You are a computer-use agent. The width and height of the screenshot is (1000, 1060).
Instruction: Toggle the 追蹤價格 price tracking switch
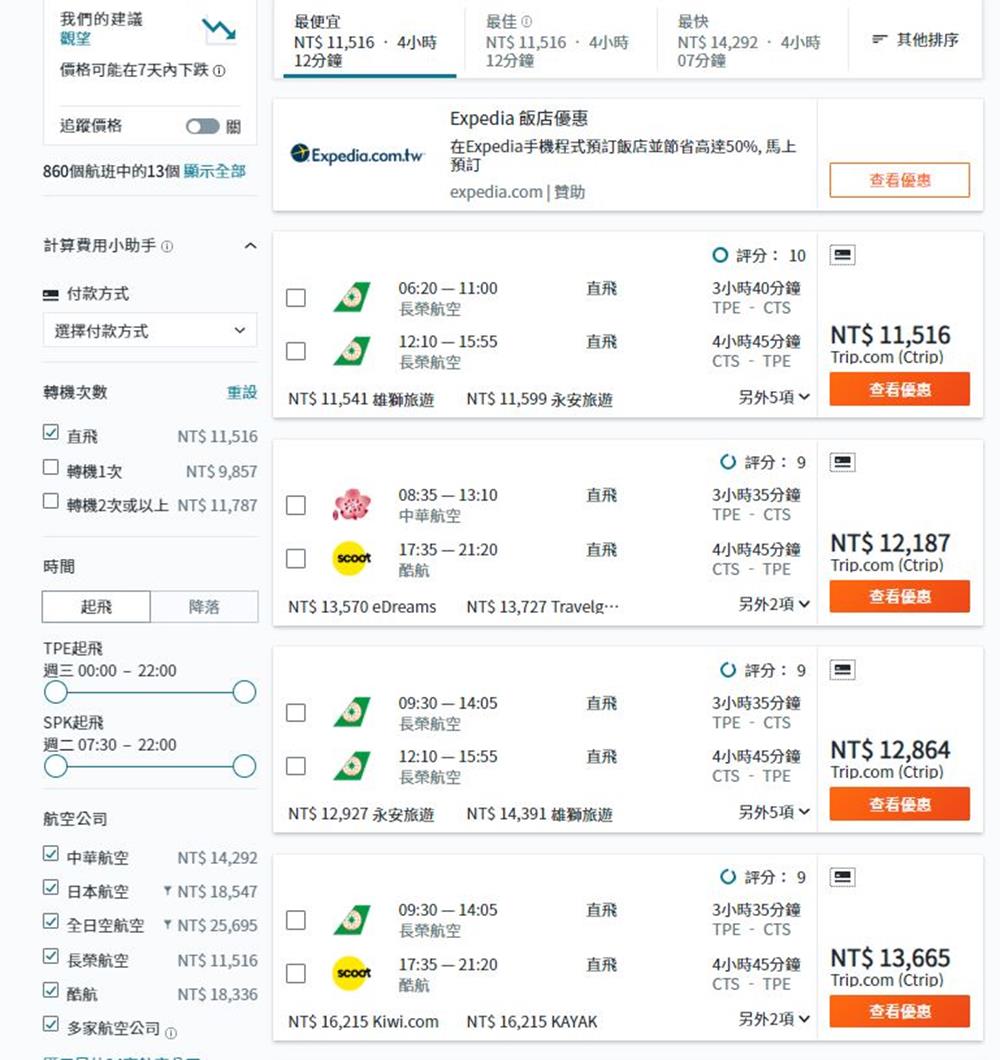pyautogui.click(x=203, y=127)
